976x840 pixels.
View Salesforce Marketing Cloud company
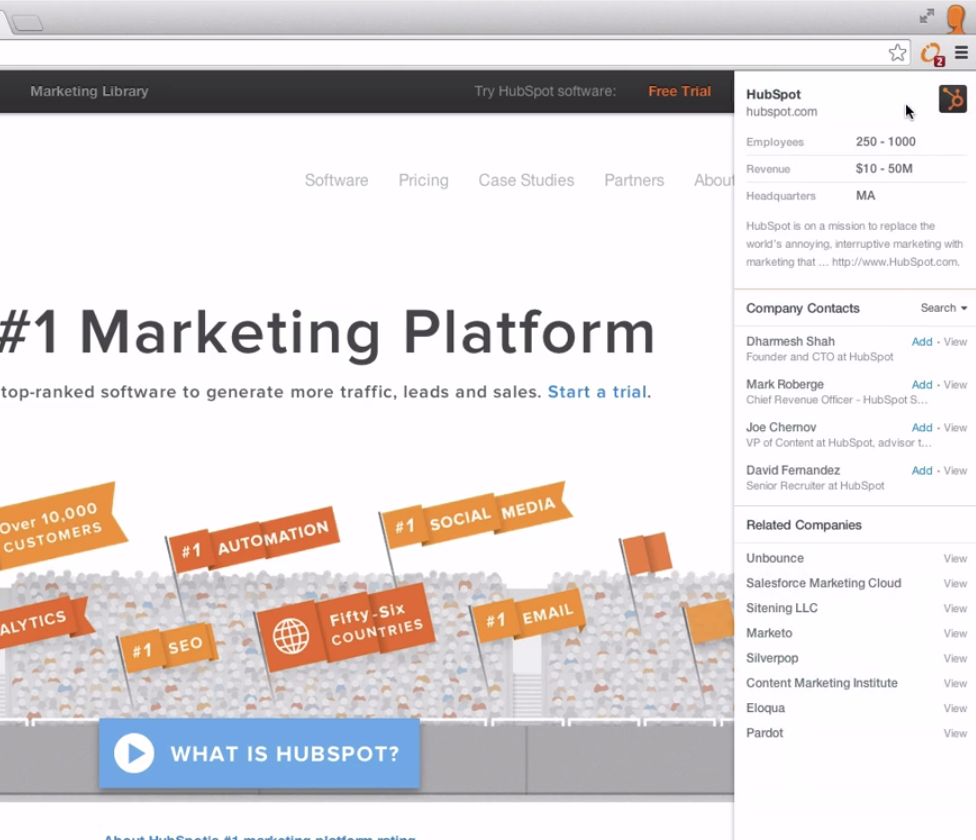tap(955, 584)
